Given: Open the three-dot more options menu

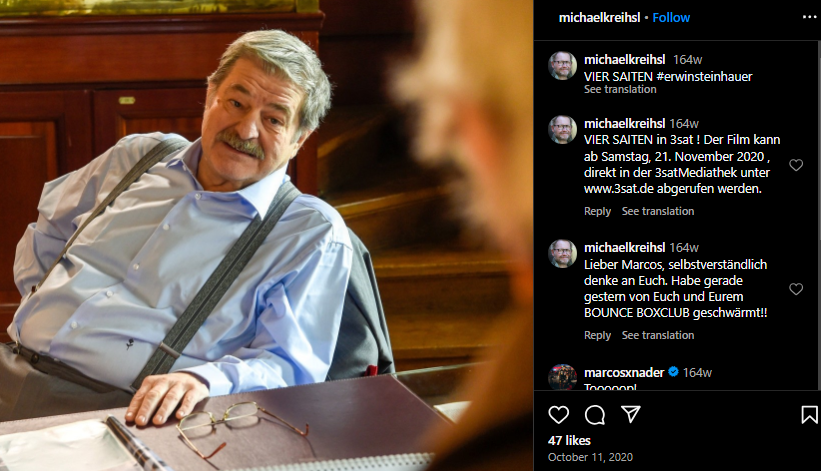Looking at the screenshot, I should point(809,17).
